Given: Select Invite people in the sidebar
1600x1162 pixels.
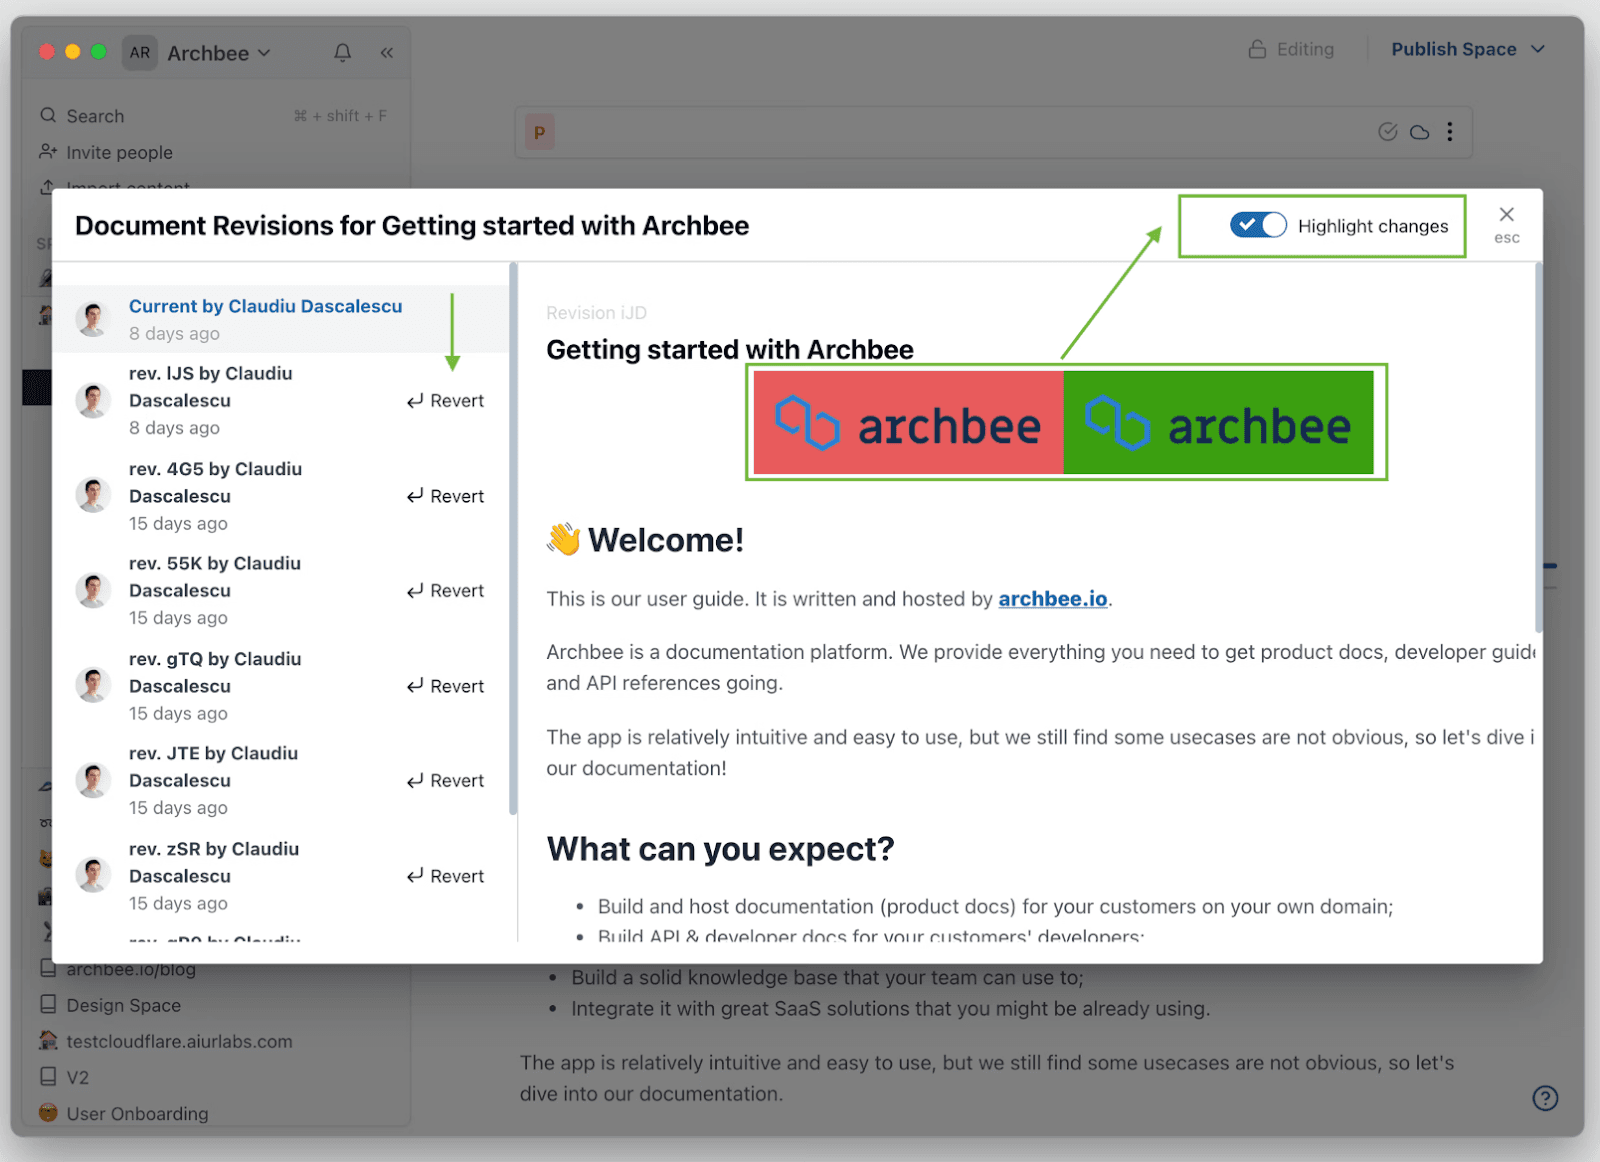Looking at the screenshot, I should (x=119, y=153).
